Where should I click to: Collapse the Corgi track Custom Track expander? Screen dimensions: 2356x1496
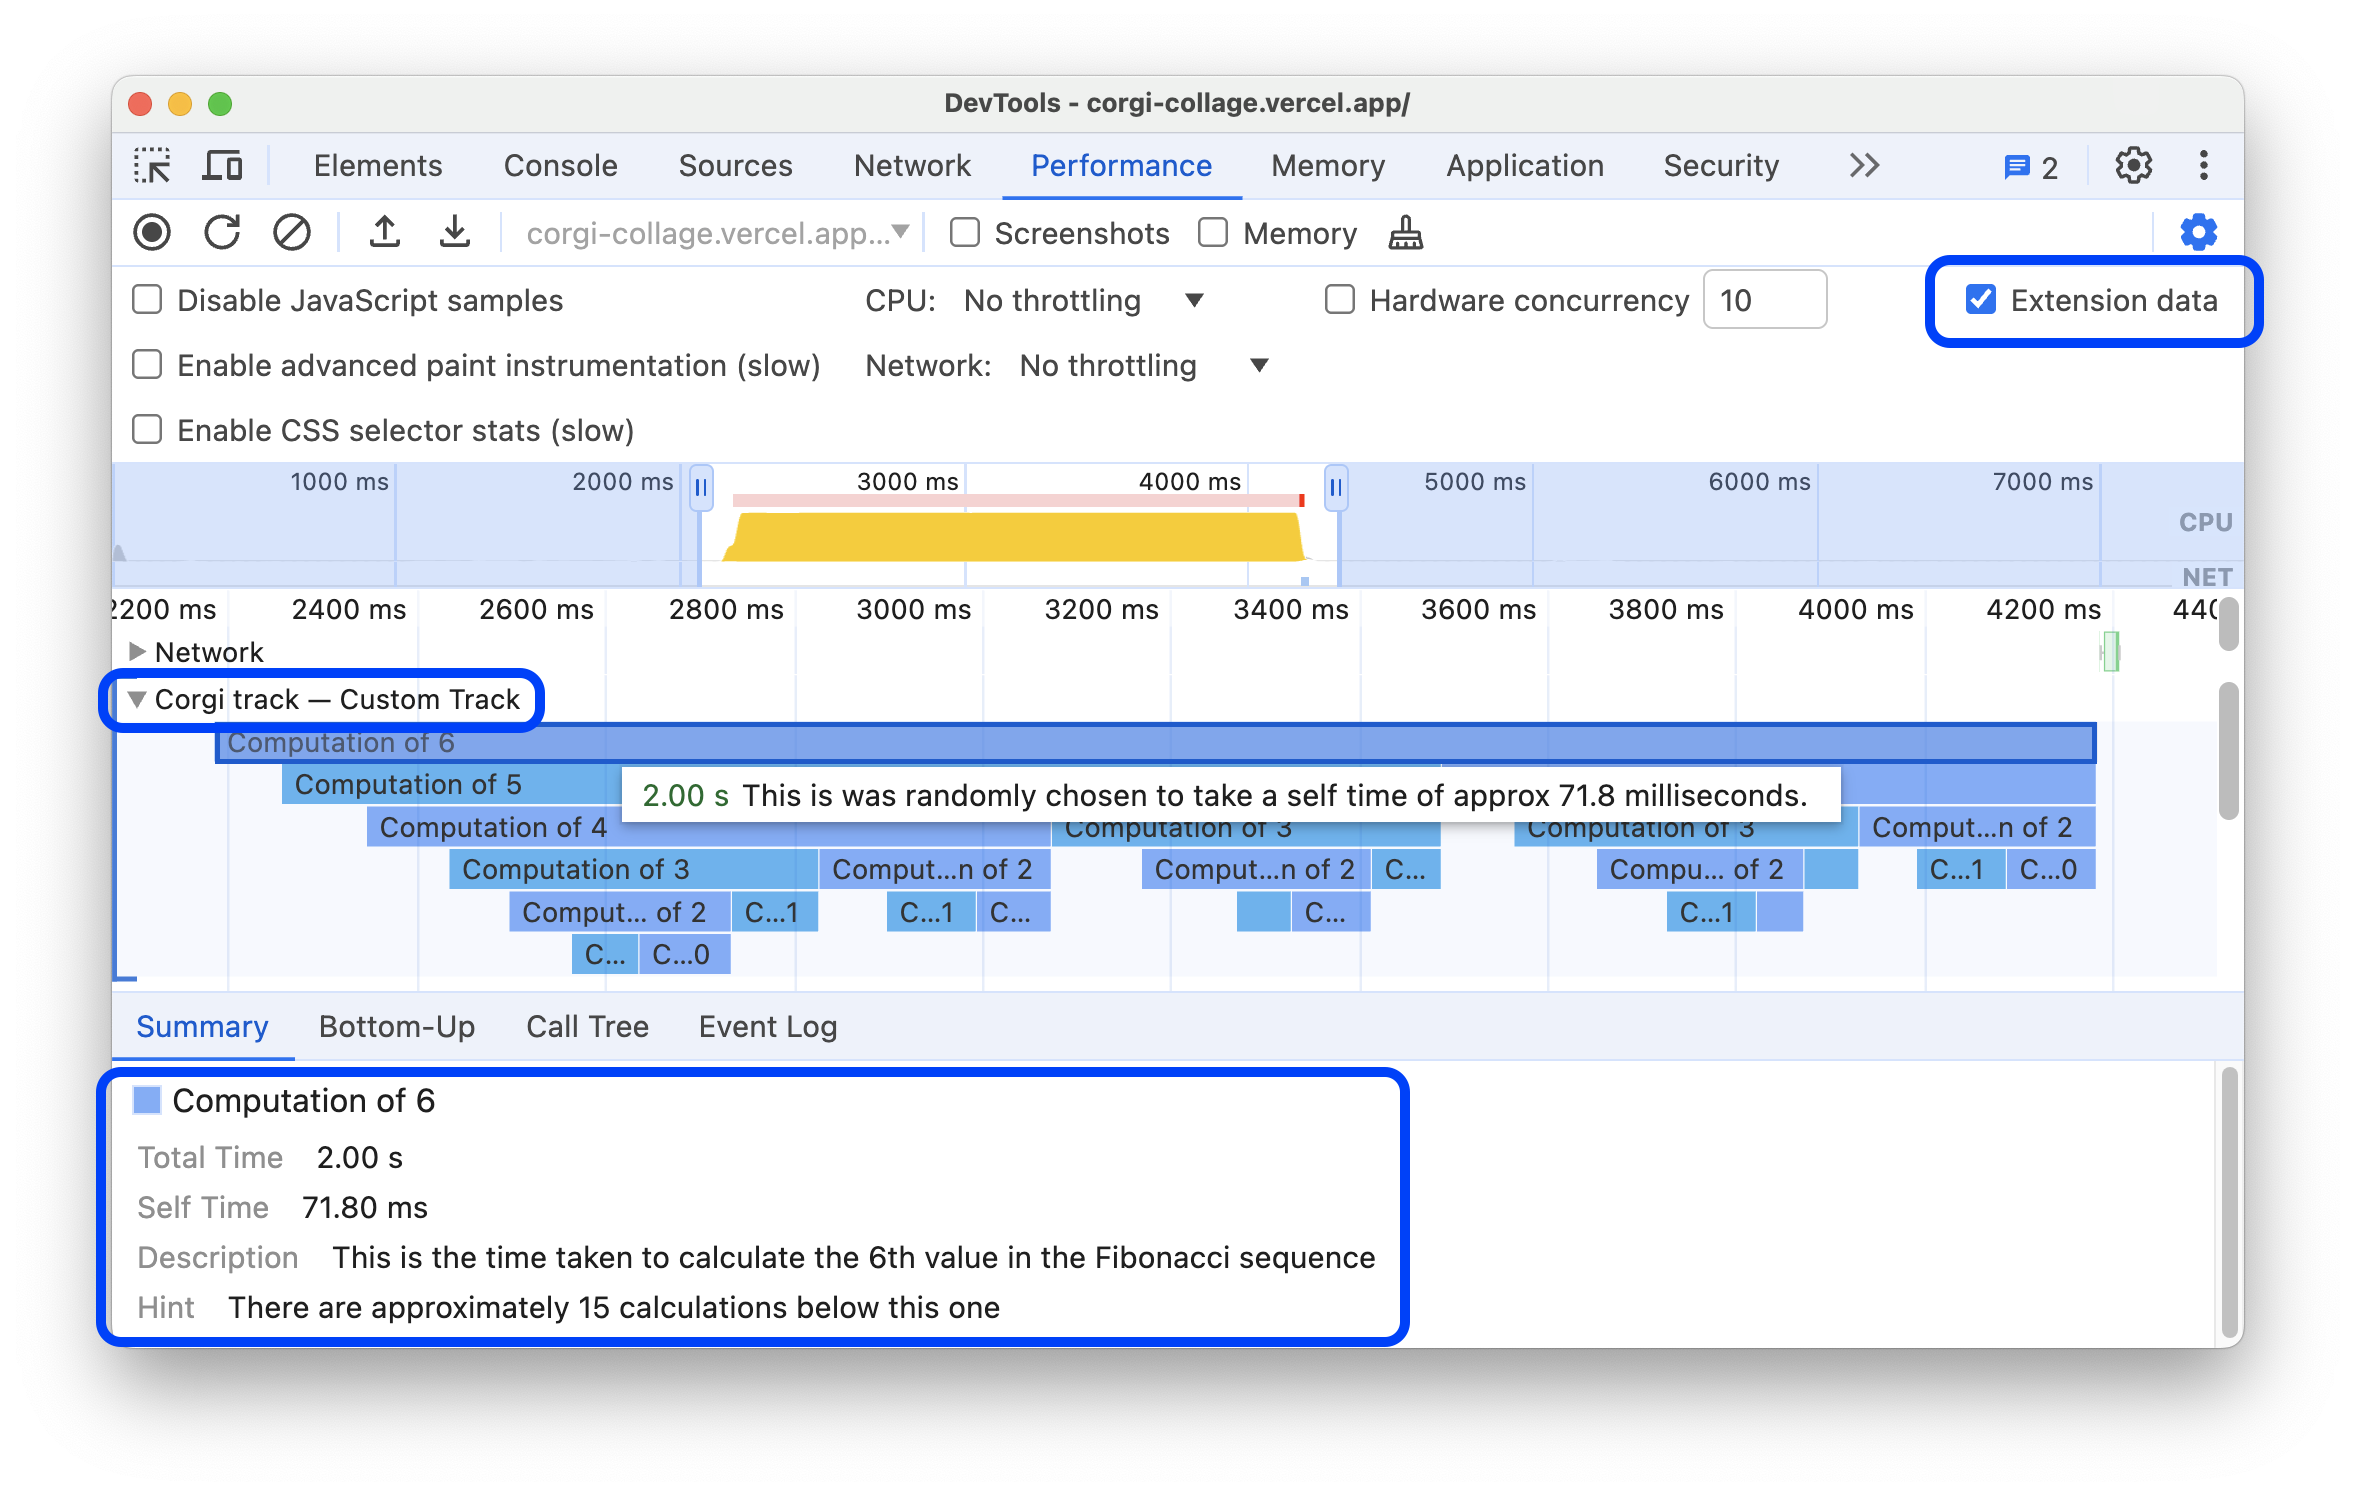click(136, 699)
